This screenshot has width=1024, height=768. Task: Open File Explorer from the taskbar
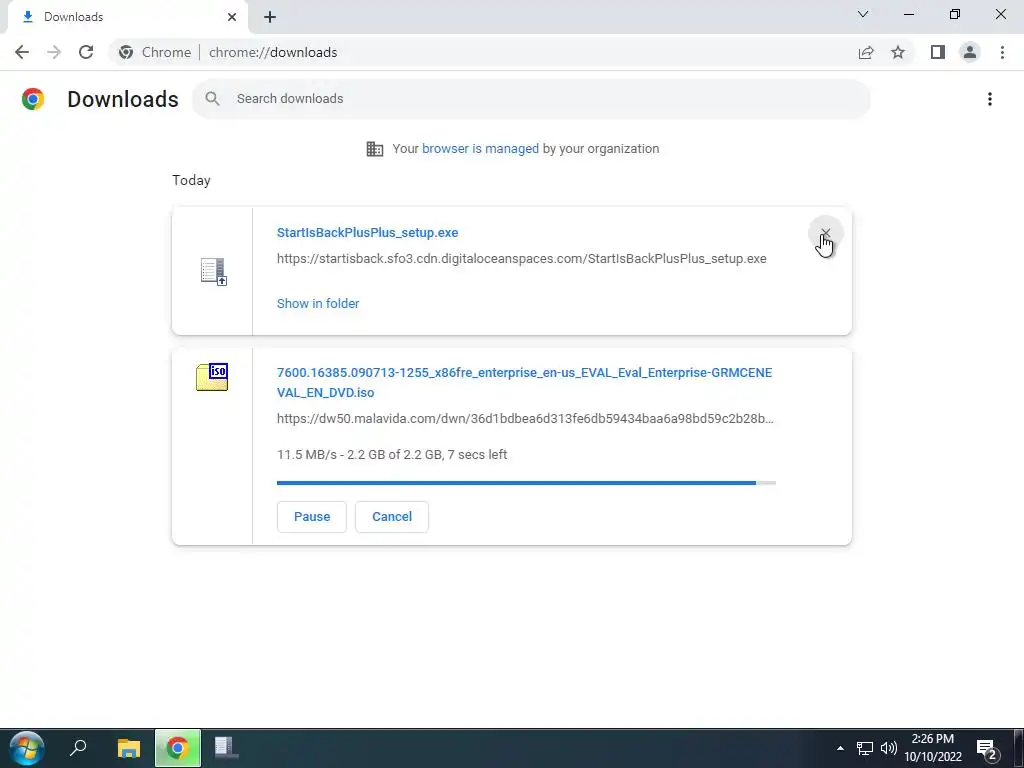129,748
